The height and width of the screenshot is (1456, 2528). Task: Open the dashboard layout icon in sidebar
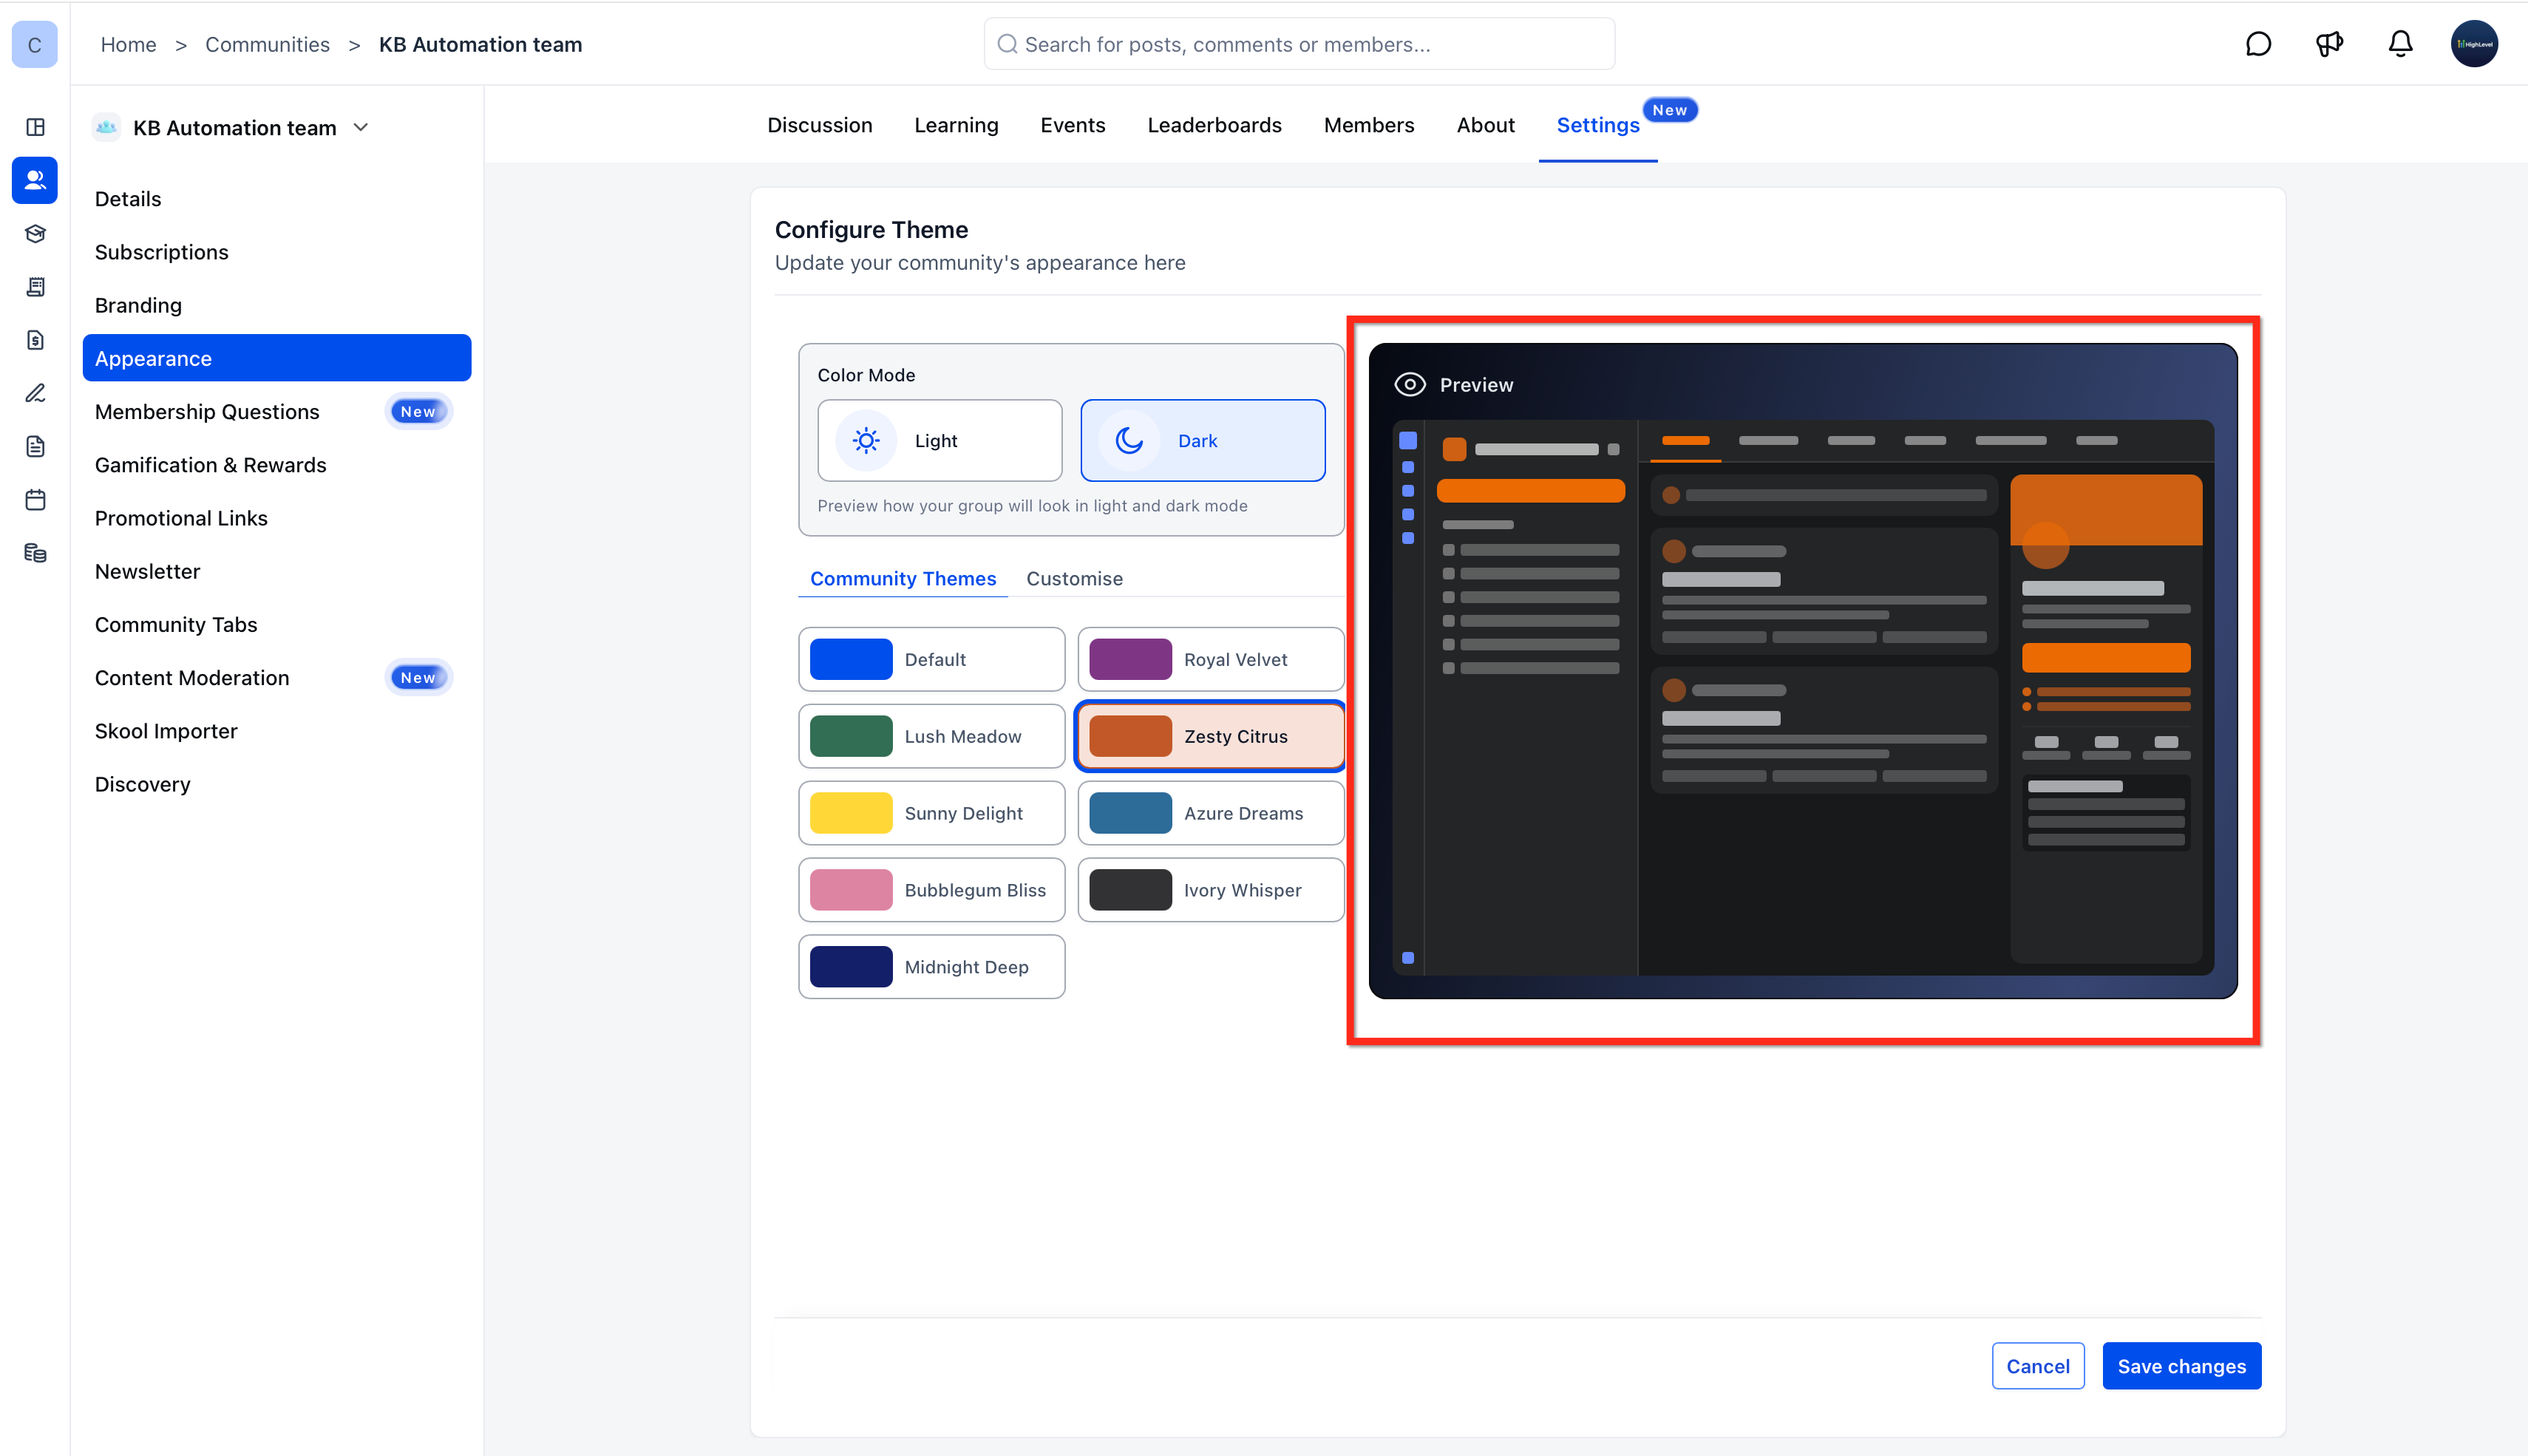point(35,127)
